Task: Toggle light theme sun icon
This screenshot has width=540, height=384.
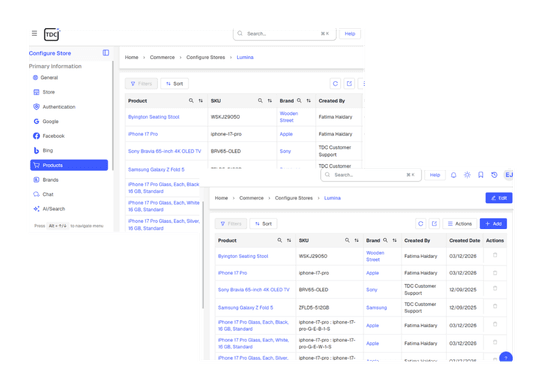Action: click(467, 175)
